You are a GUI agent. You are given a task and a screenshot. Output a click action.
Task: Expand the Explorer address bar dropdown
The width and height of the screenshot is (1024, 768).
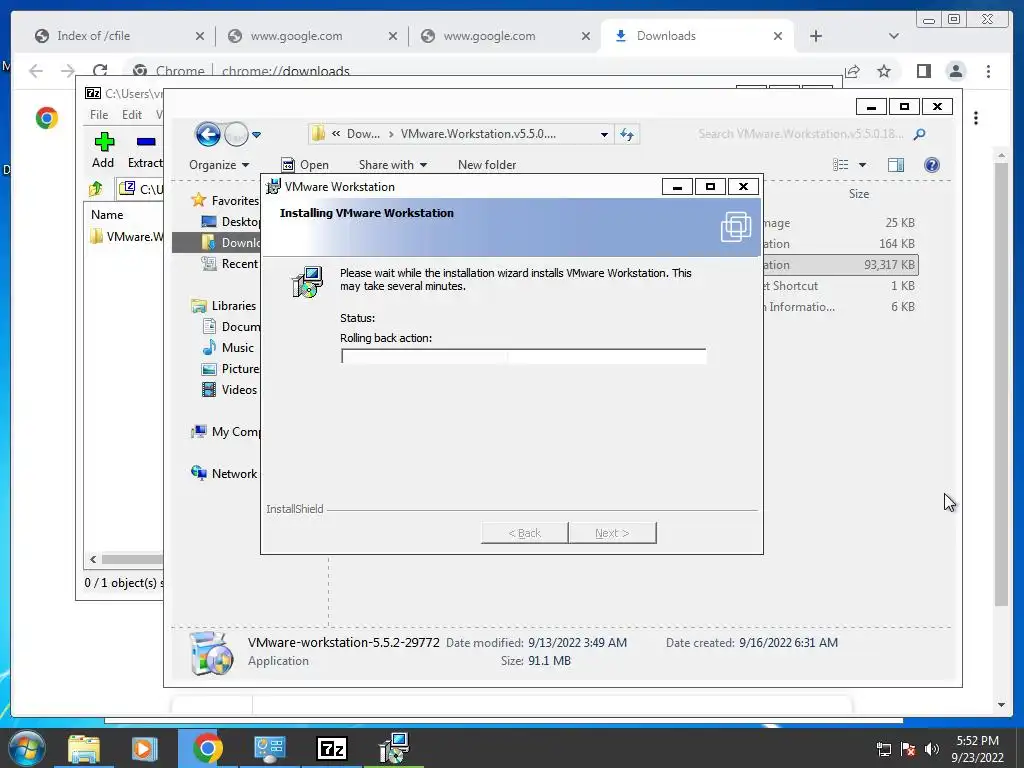click(x=604, y=135)
